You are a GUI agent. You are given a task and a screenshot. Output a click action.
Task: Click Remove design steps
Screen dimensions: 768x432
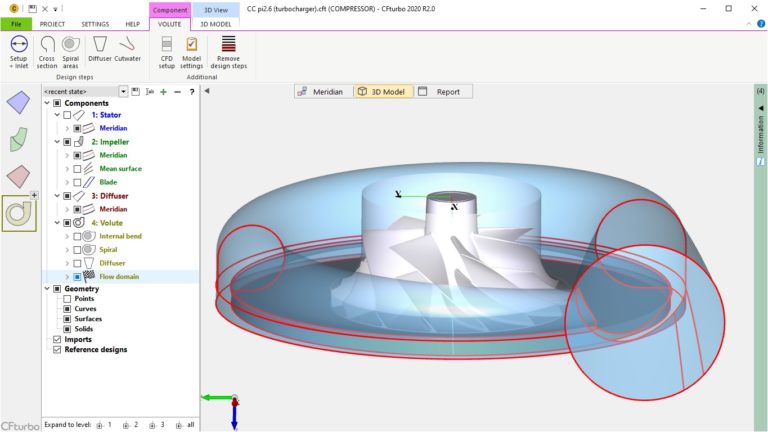coord(229,49)
